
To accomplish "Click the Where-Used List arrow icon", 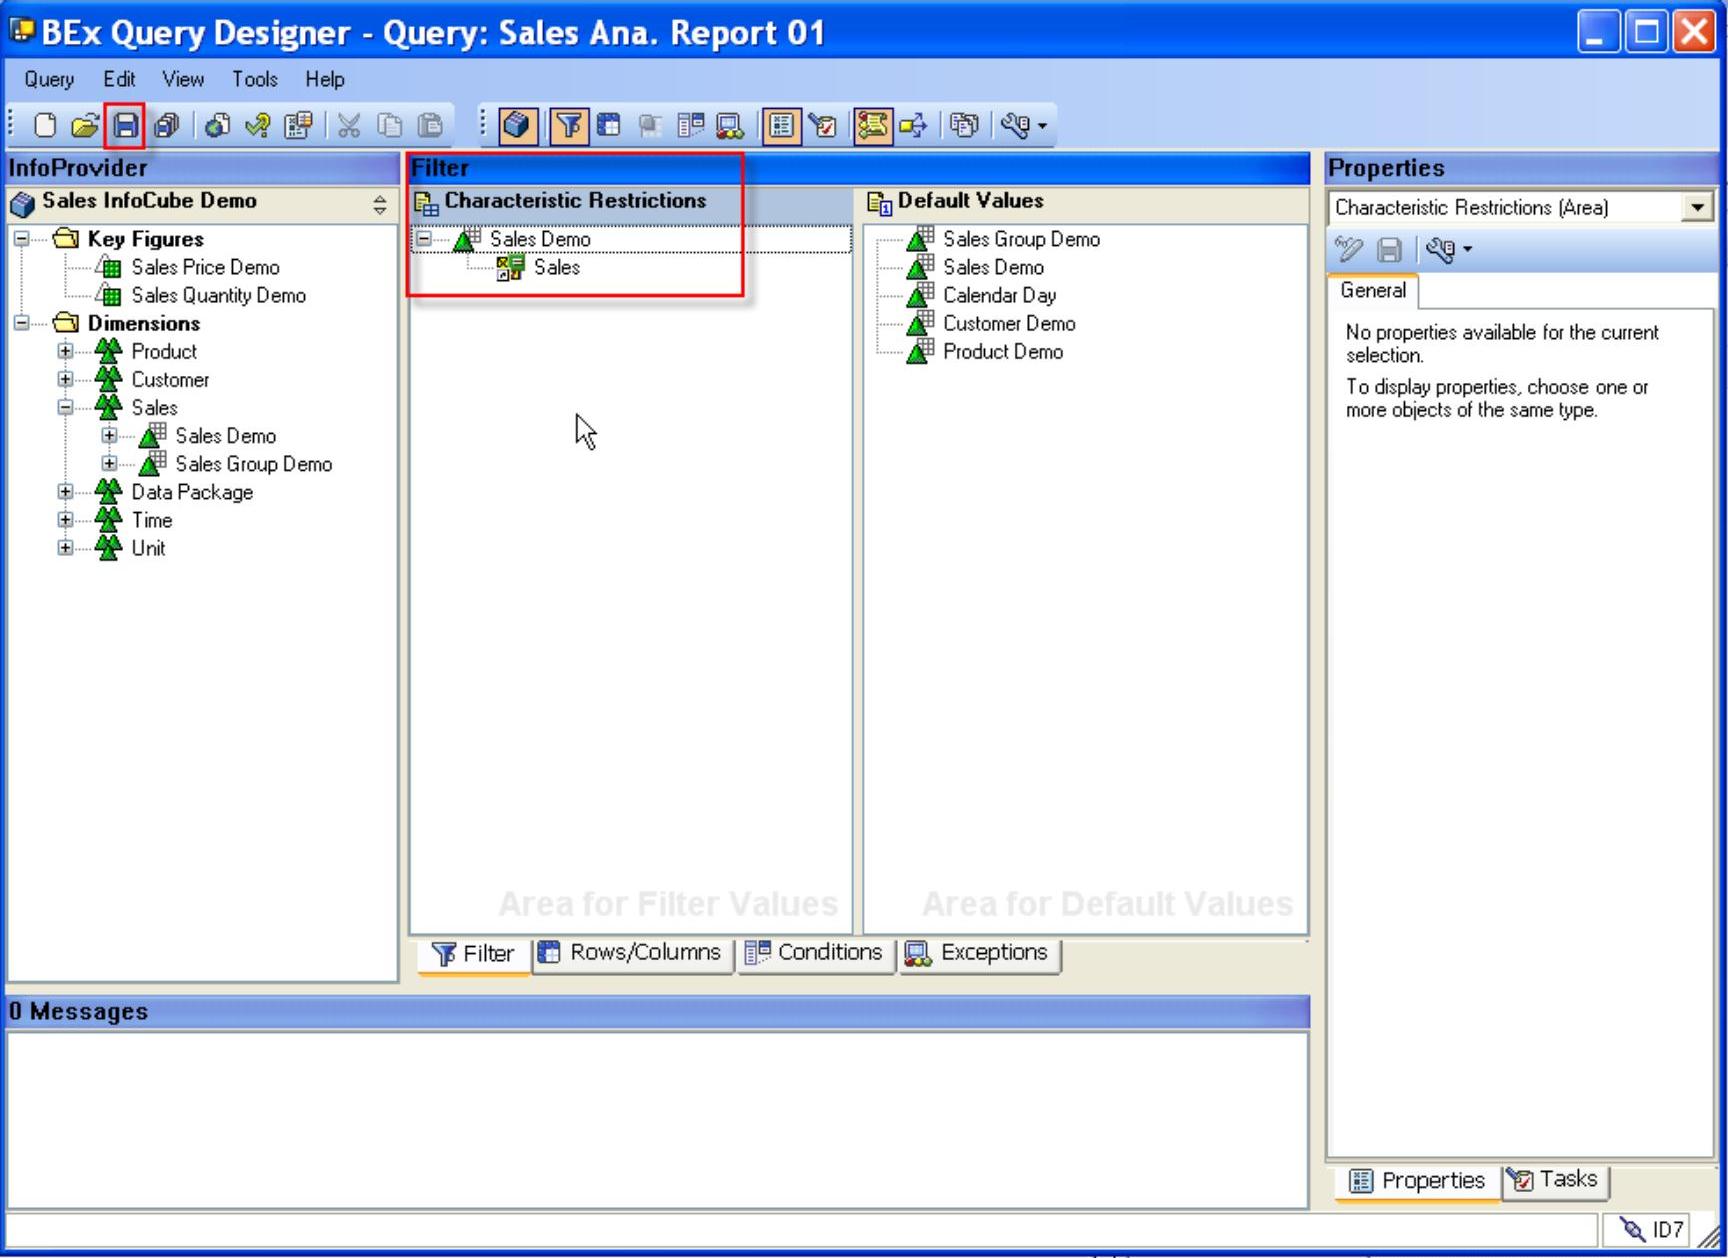I will (x=913, y=125).
